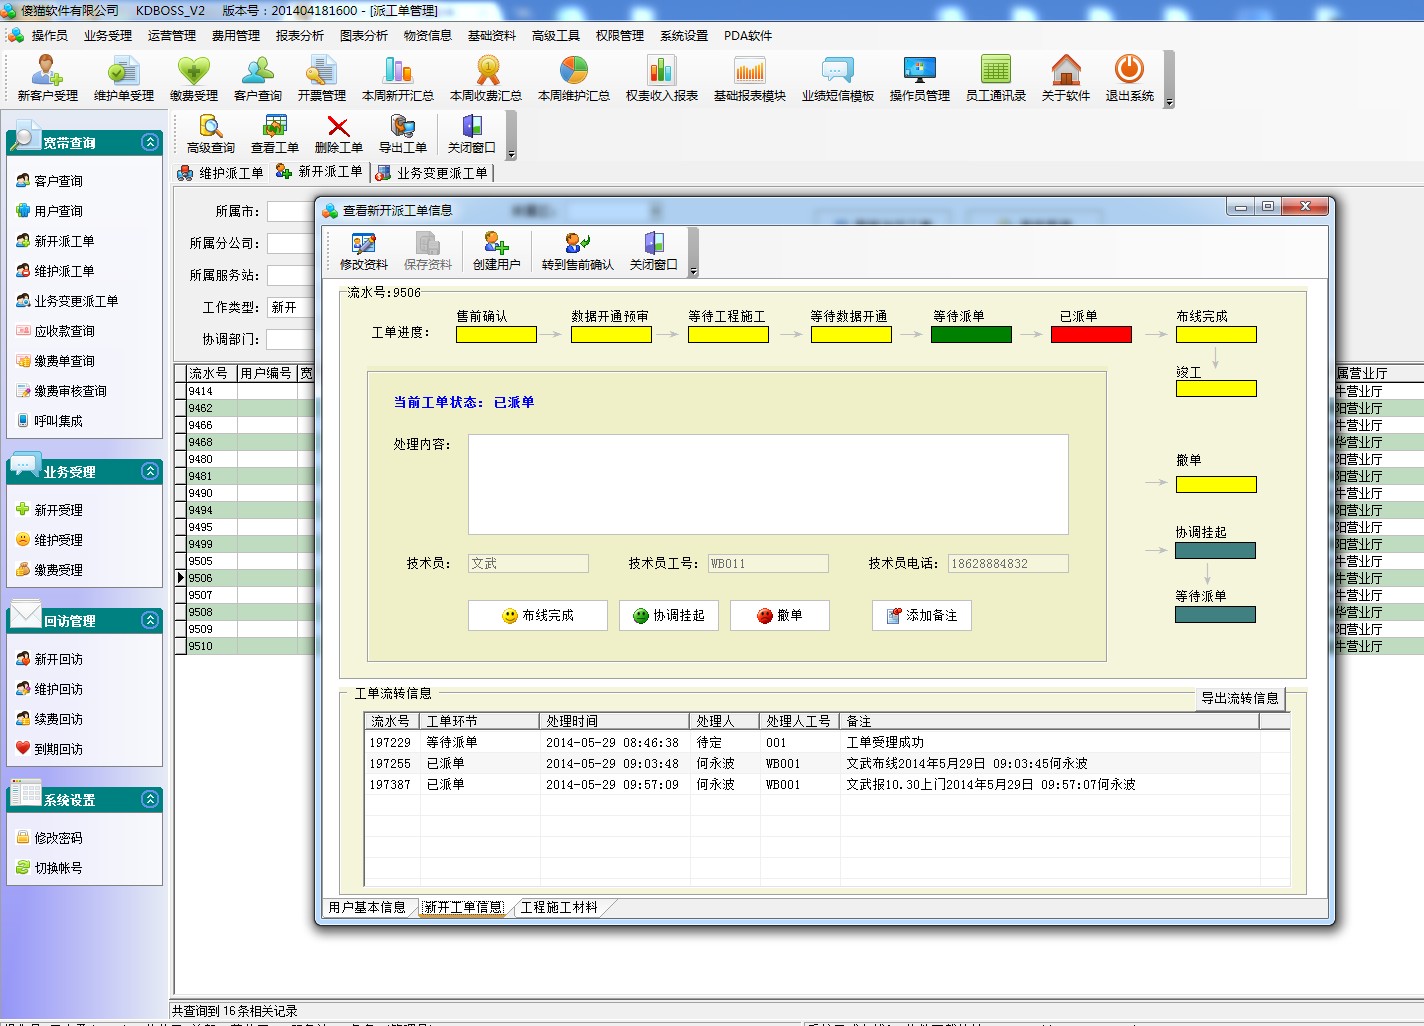This screenshot has width=1424, height=1026.
Task: Click the 添加备注 button
Action: click(922, 615)
